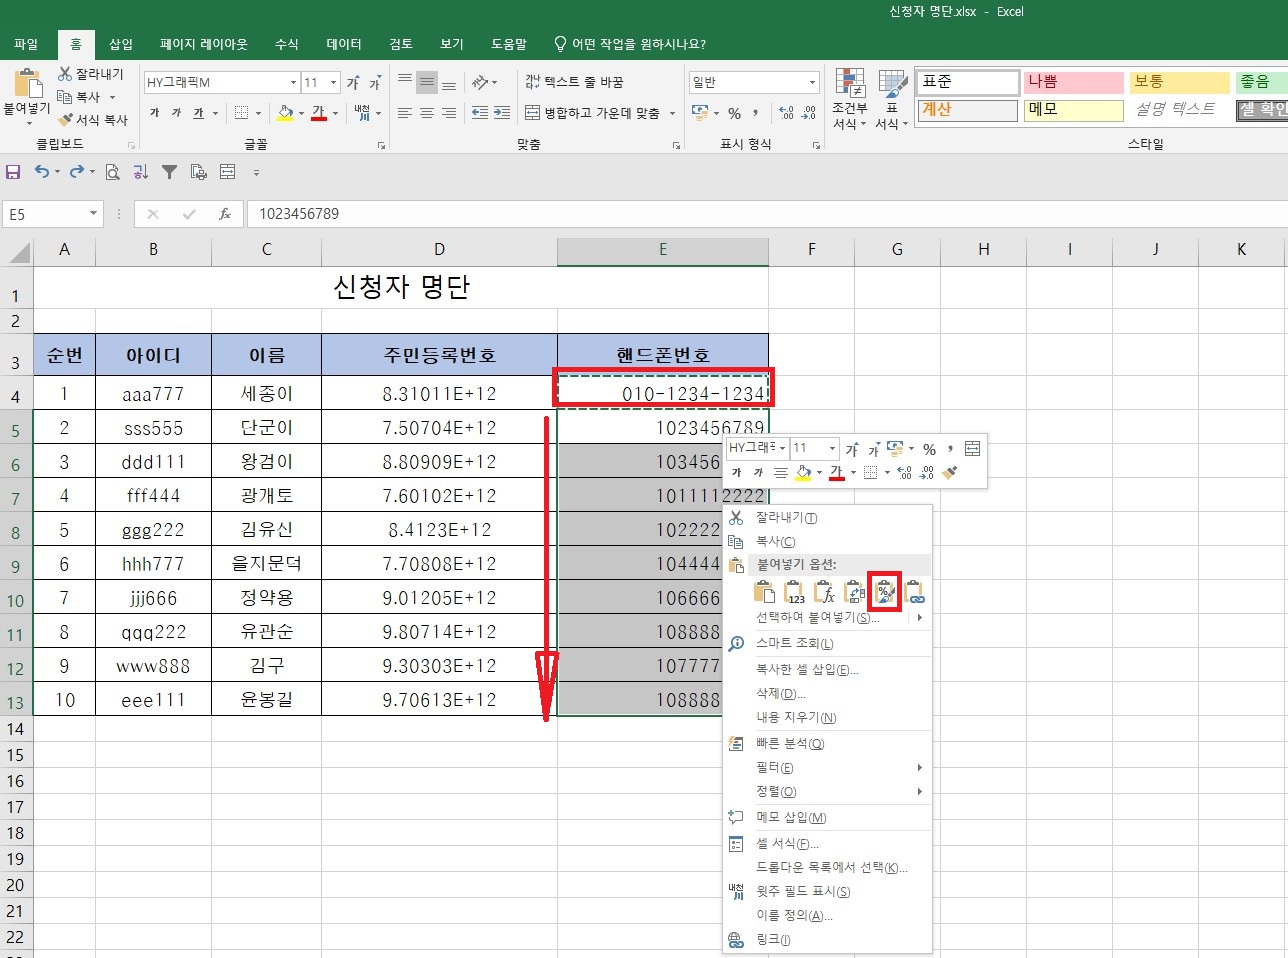Paste formulas (fx) from paste options

[824, 592]
